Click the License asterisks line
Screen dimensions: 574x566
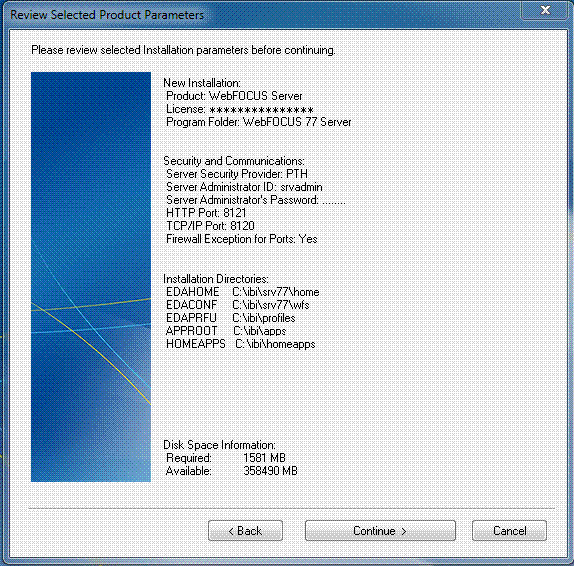click(x=240, y=109)
